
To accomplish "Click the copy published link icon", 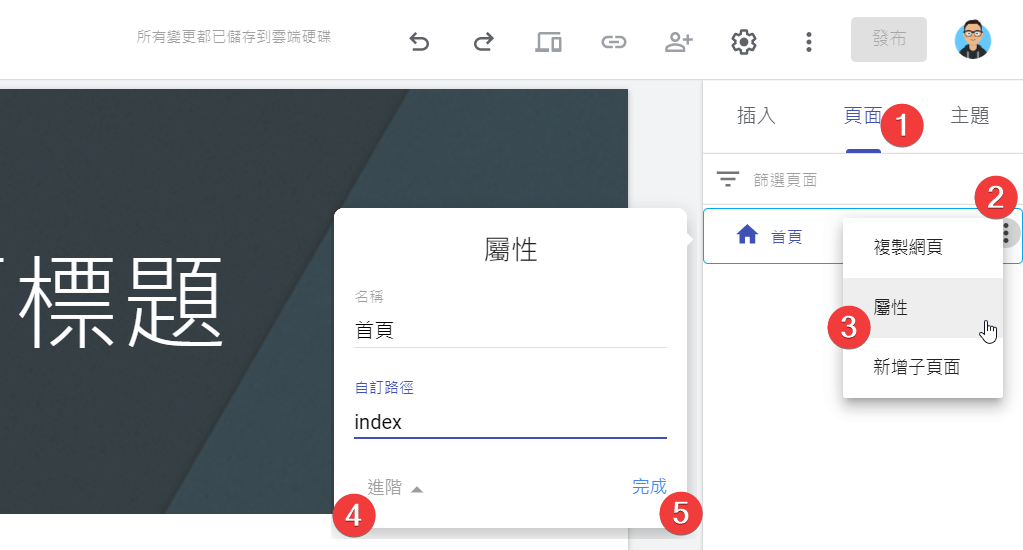I will 613,42.
